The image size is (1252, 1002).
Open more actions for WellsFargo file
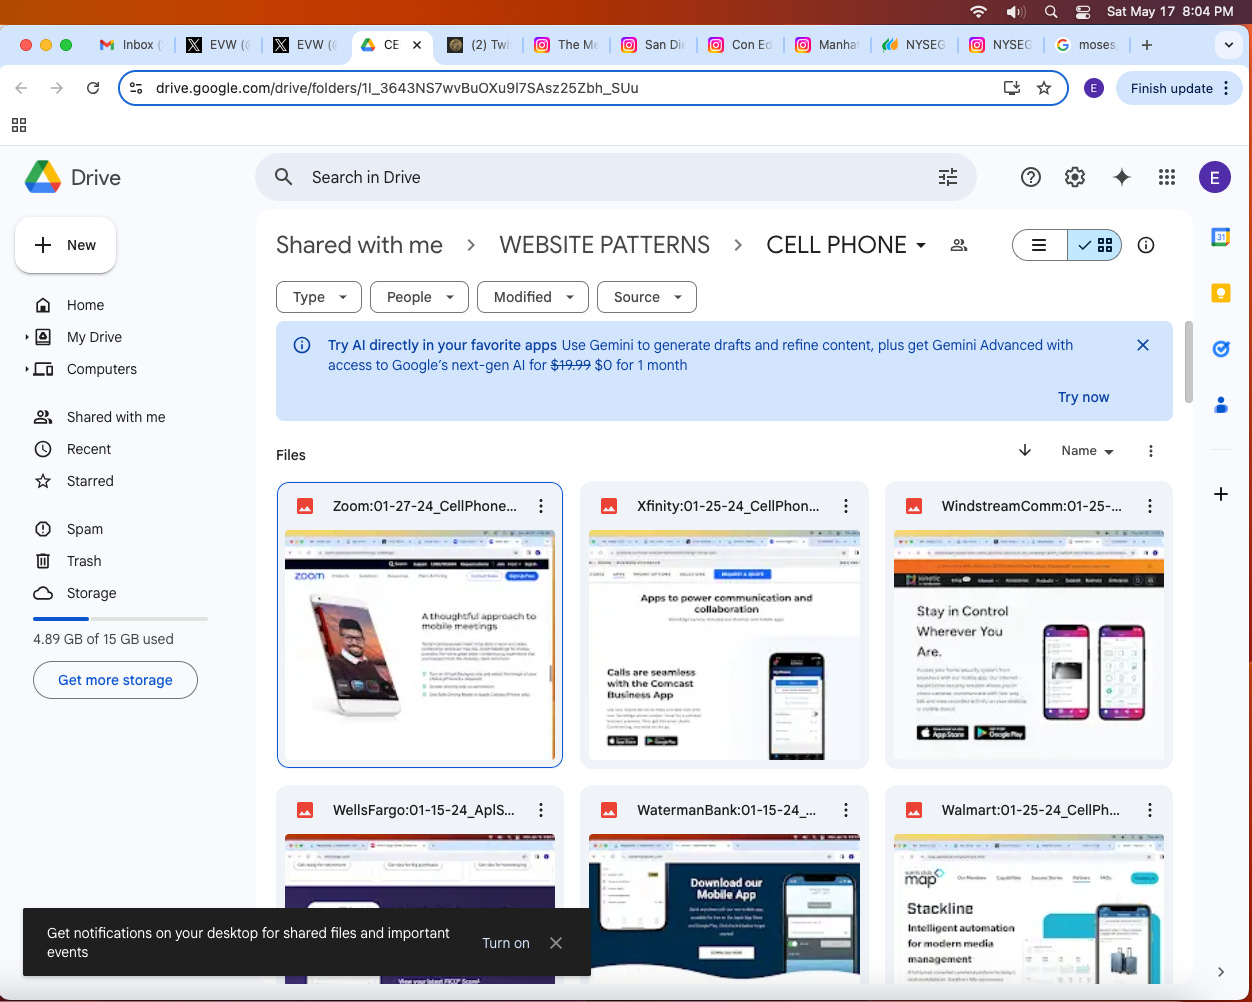[541, 810]
